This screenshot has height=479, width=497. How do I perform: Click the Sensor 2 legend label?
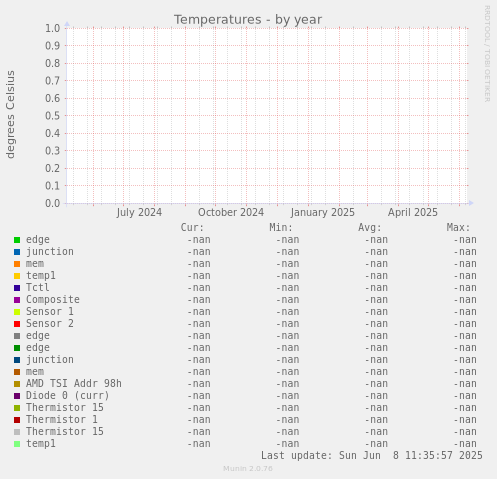click(x=50, y=323)
